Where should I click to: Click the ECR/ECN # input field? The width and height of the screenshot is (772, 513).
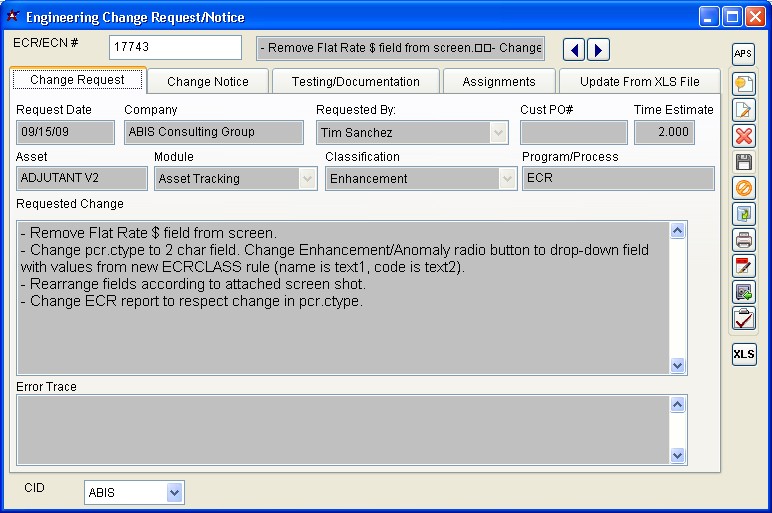(x=175, y=48)
